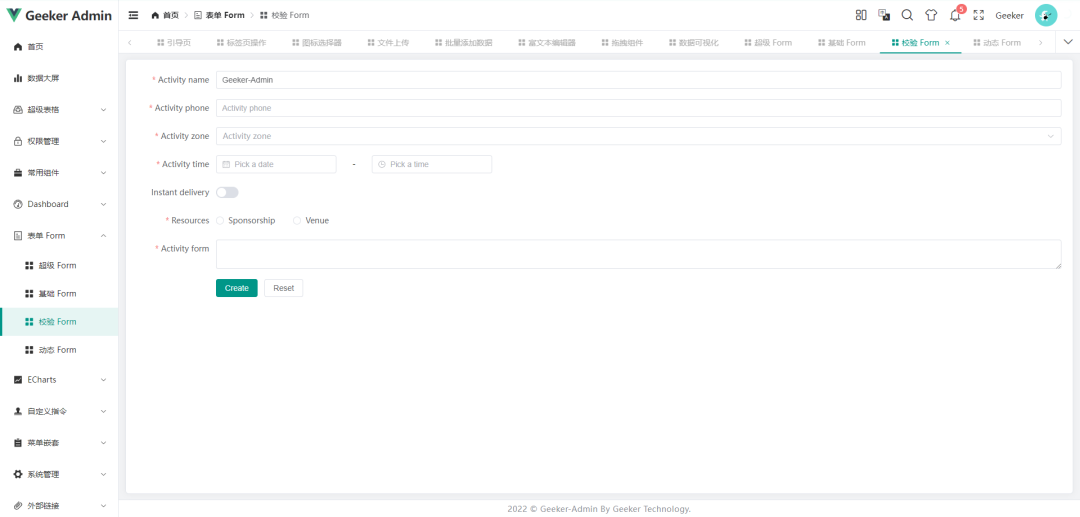
Task: Switch to the 动态 Form tab
Action: click(x=997, y=43)
